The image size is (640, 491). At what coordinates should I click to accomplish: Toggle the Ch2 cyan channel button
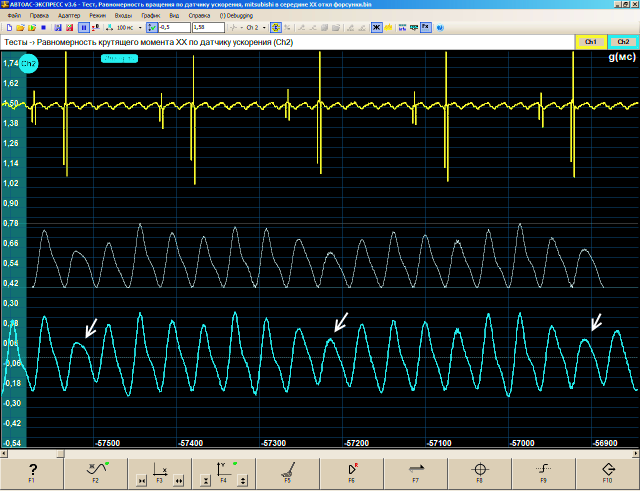coord(622,42)
